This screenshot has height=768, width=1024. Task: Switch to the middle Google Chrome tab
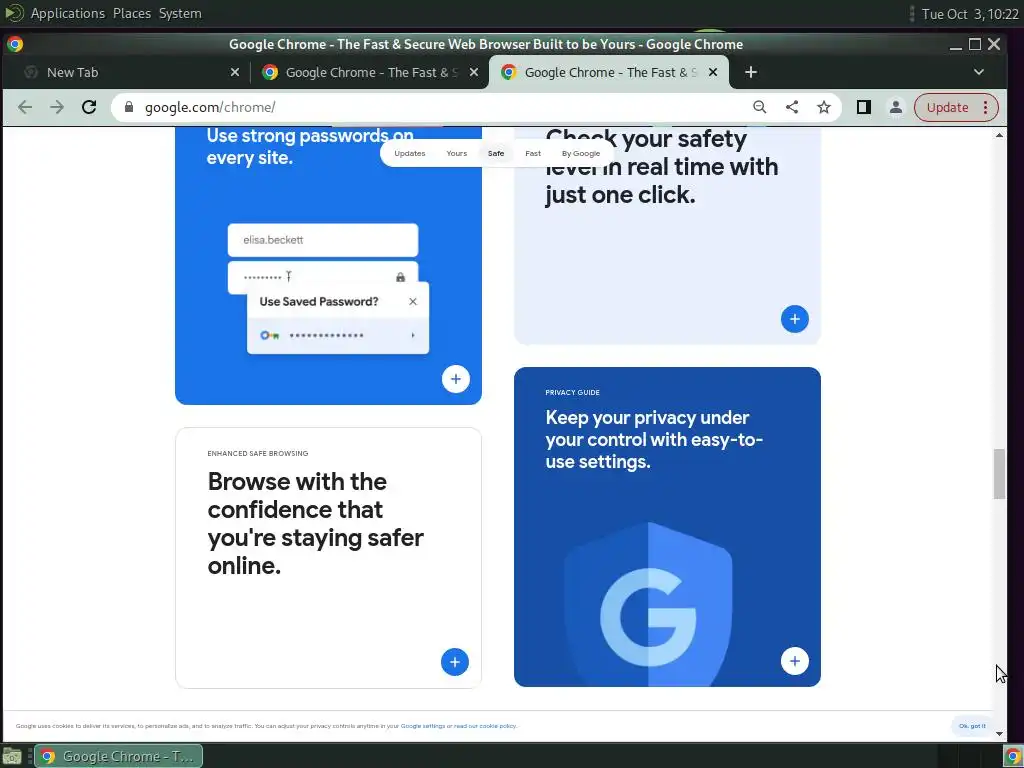click(x=368, y=72)
